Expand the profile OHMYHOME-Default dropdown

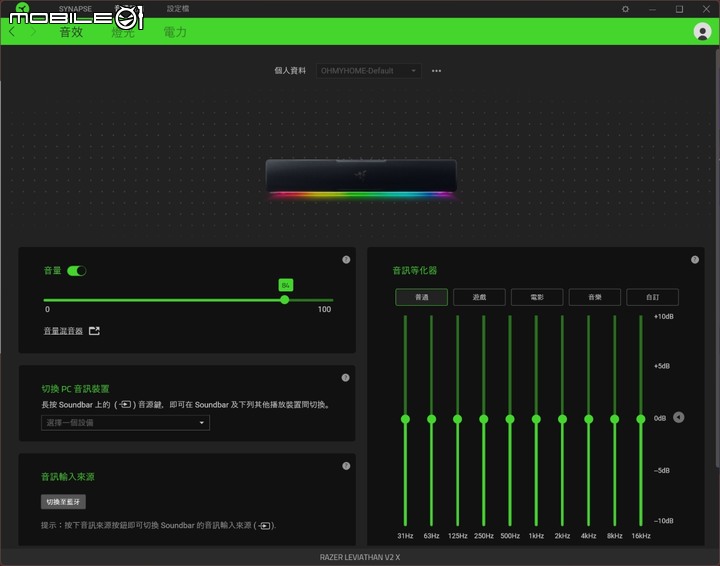368,71
